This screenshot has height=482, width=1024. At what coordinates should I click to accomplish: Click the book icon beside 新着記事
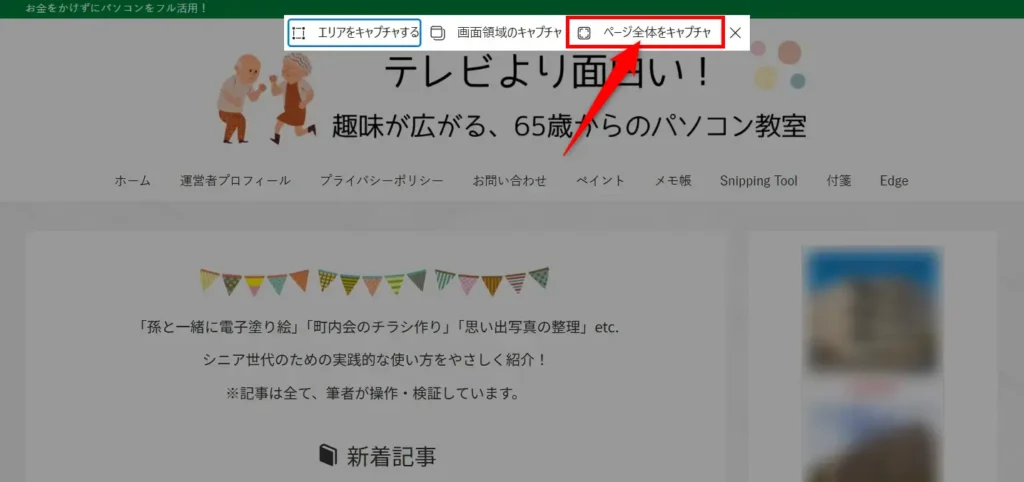coord(328,456)
